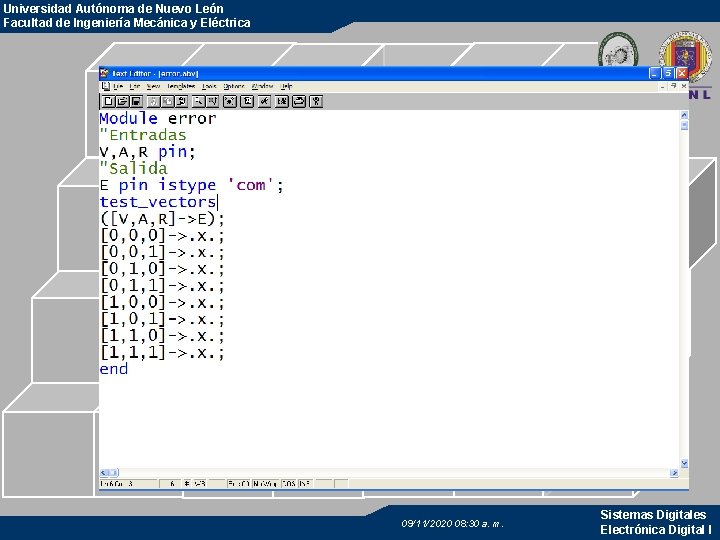Click the Copy toolbar icon
This screenshot has height=540, width=720.
click(x=167, y=101)
